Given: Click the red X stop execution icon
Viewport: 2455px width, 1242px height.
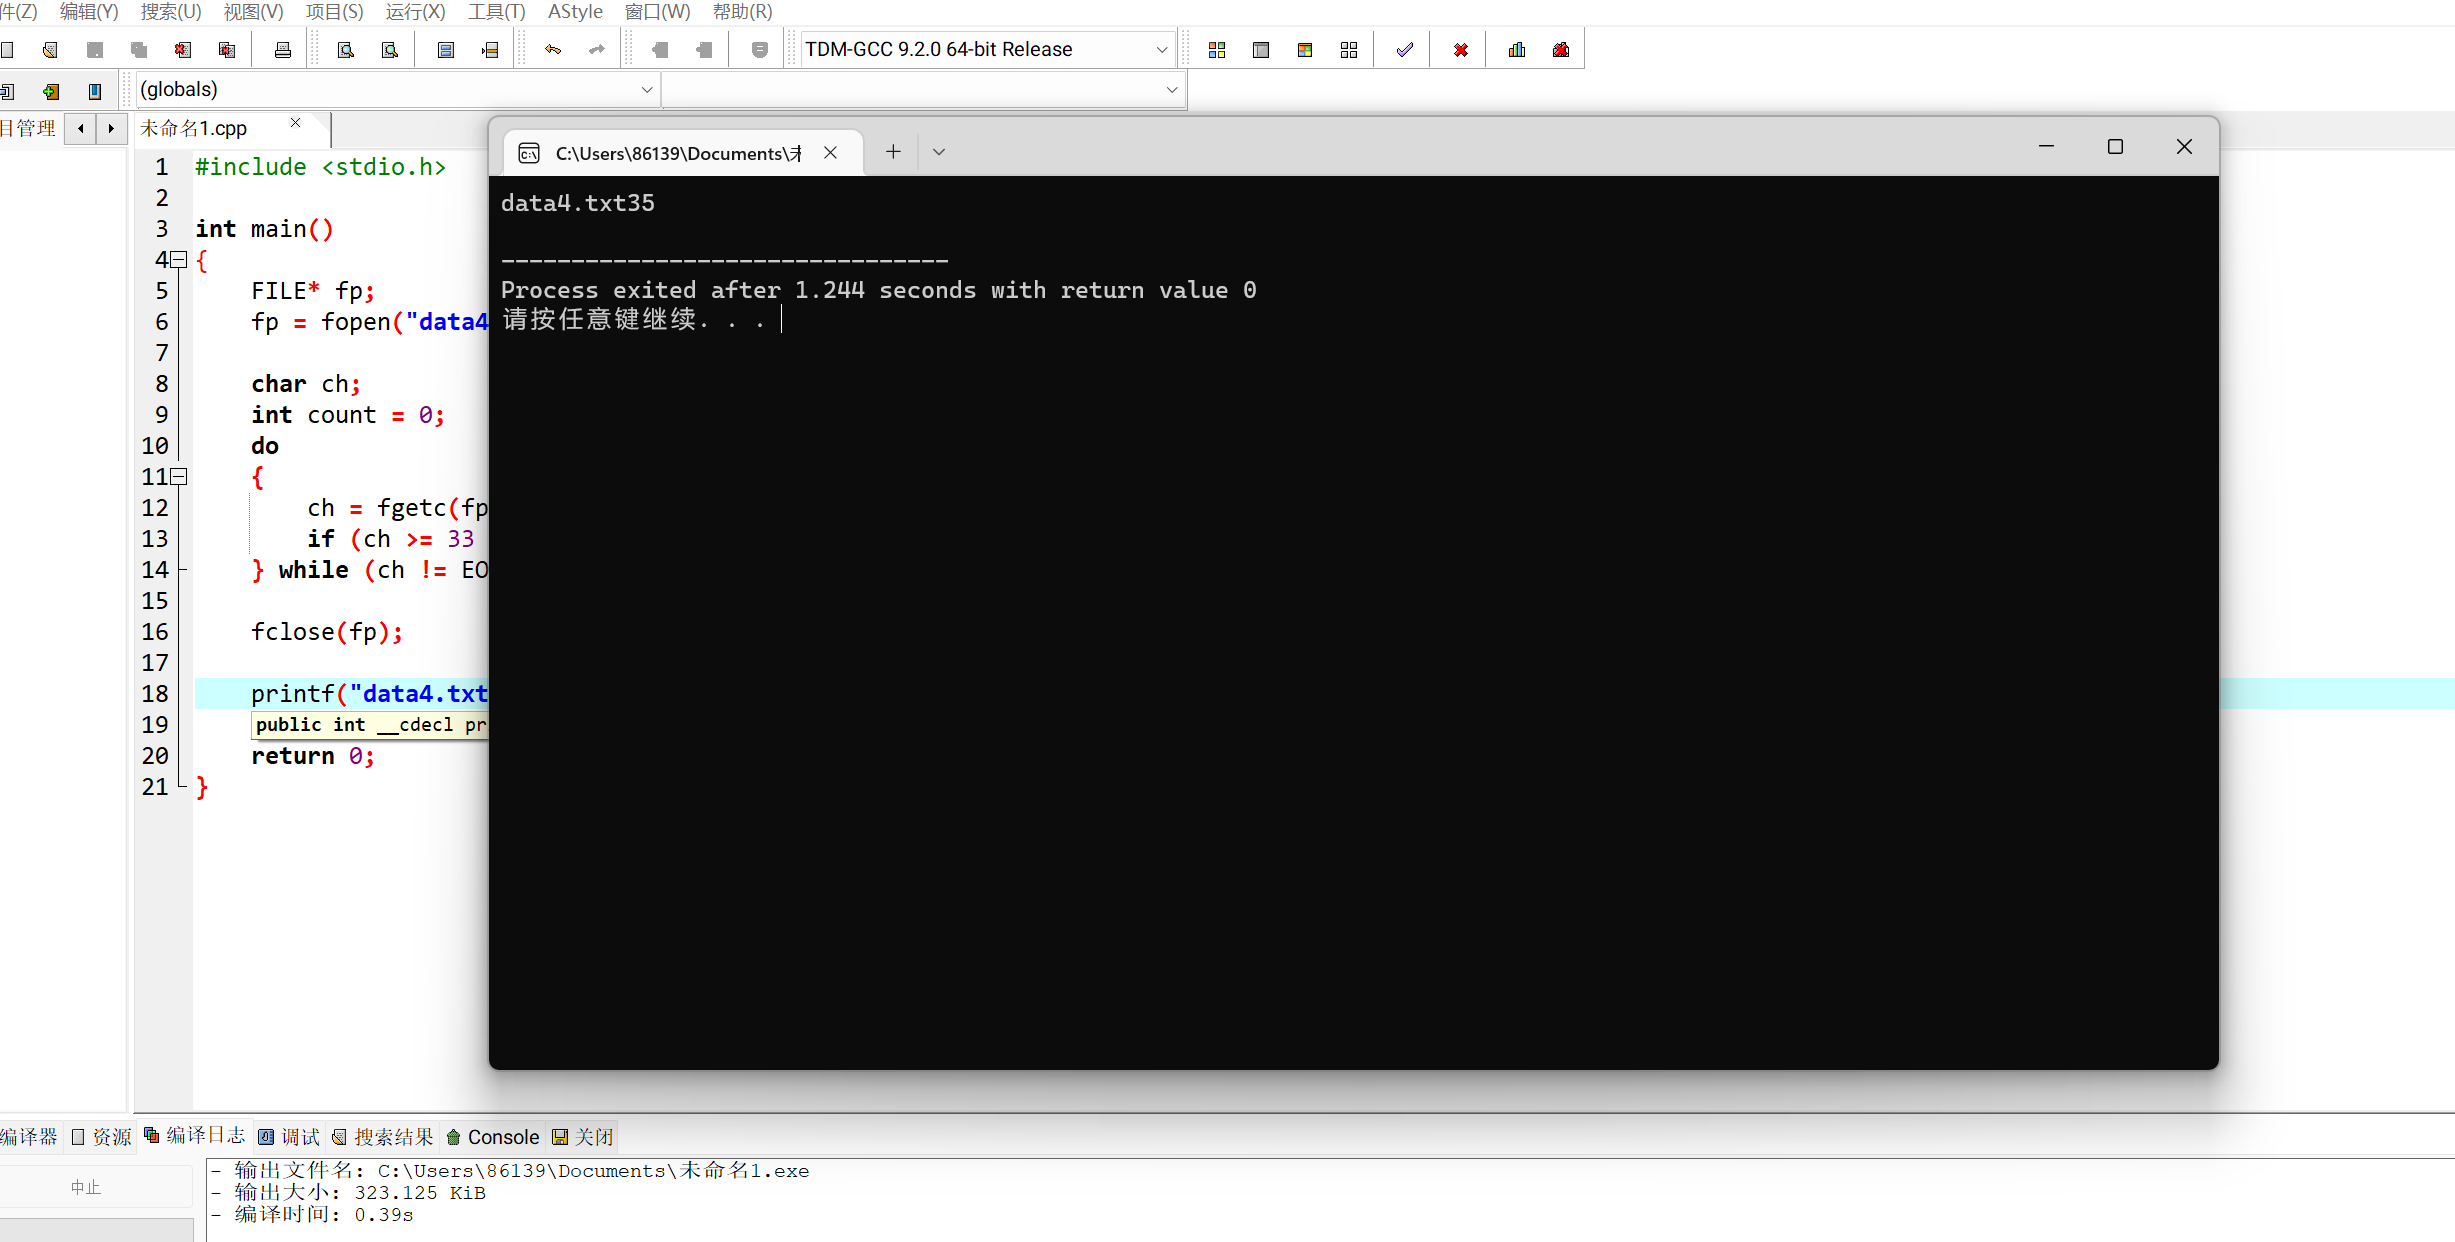Looking at the screenshot, I should [x=1460, y=50].
